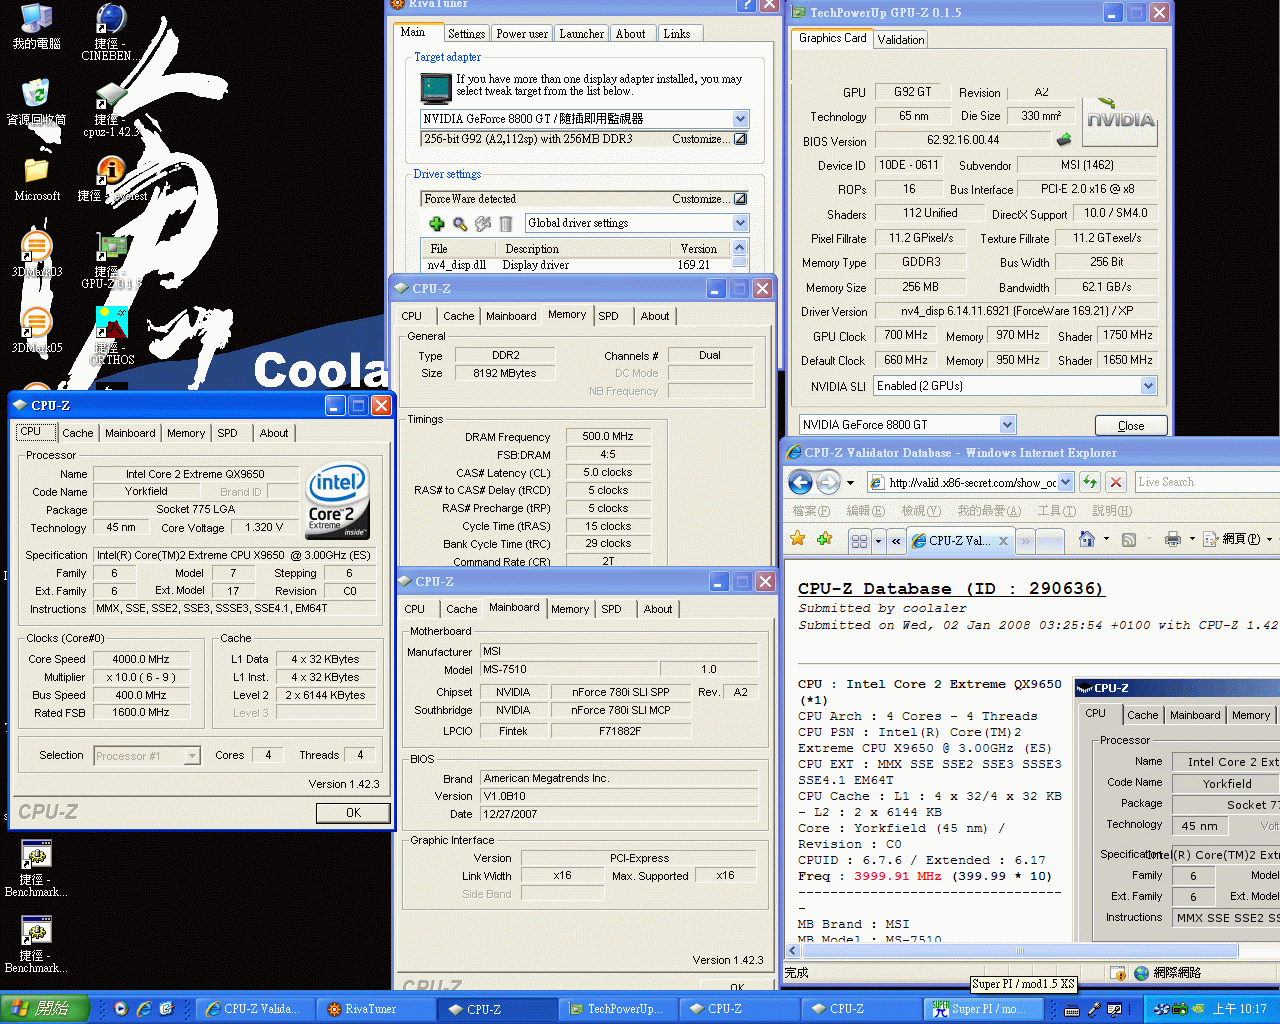Click the wrench icon in RivaTuner driver settings
Screen dimensions: 1280x1024
(x=483, y=224)
